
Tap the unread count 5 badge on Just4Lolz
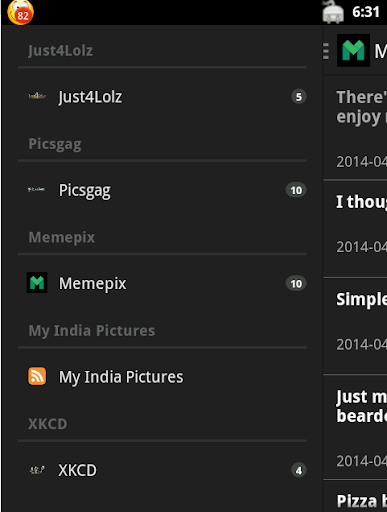click(x=299, y=97)
